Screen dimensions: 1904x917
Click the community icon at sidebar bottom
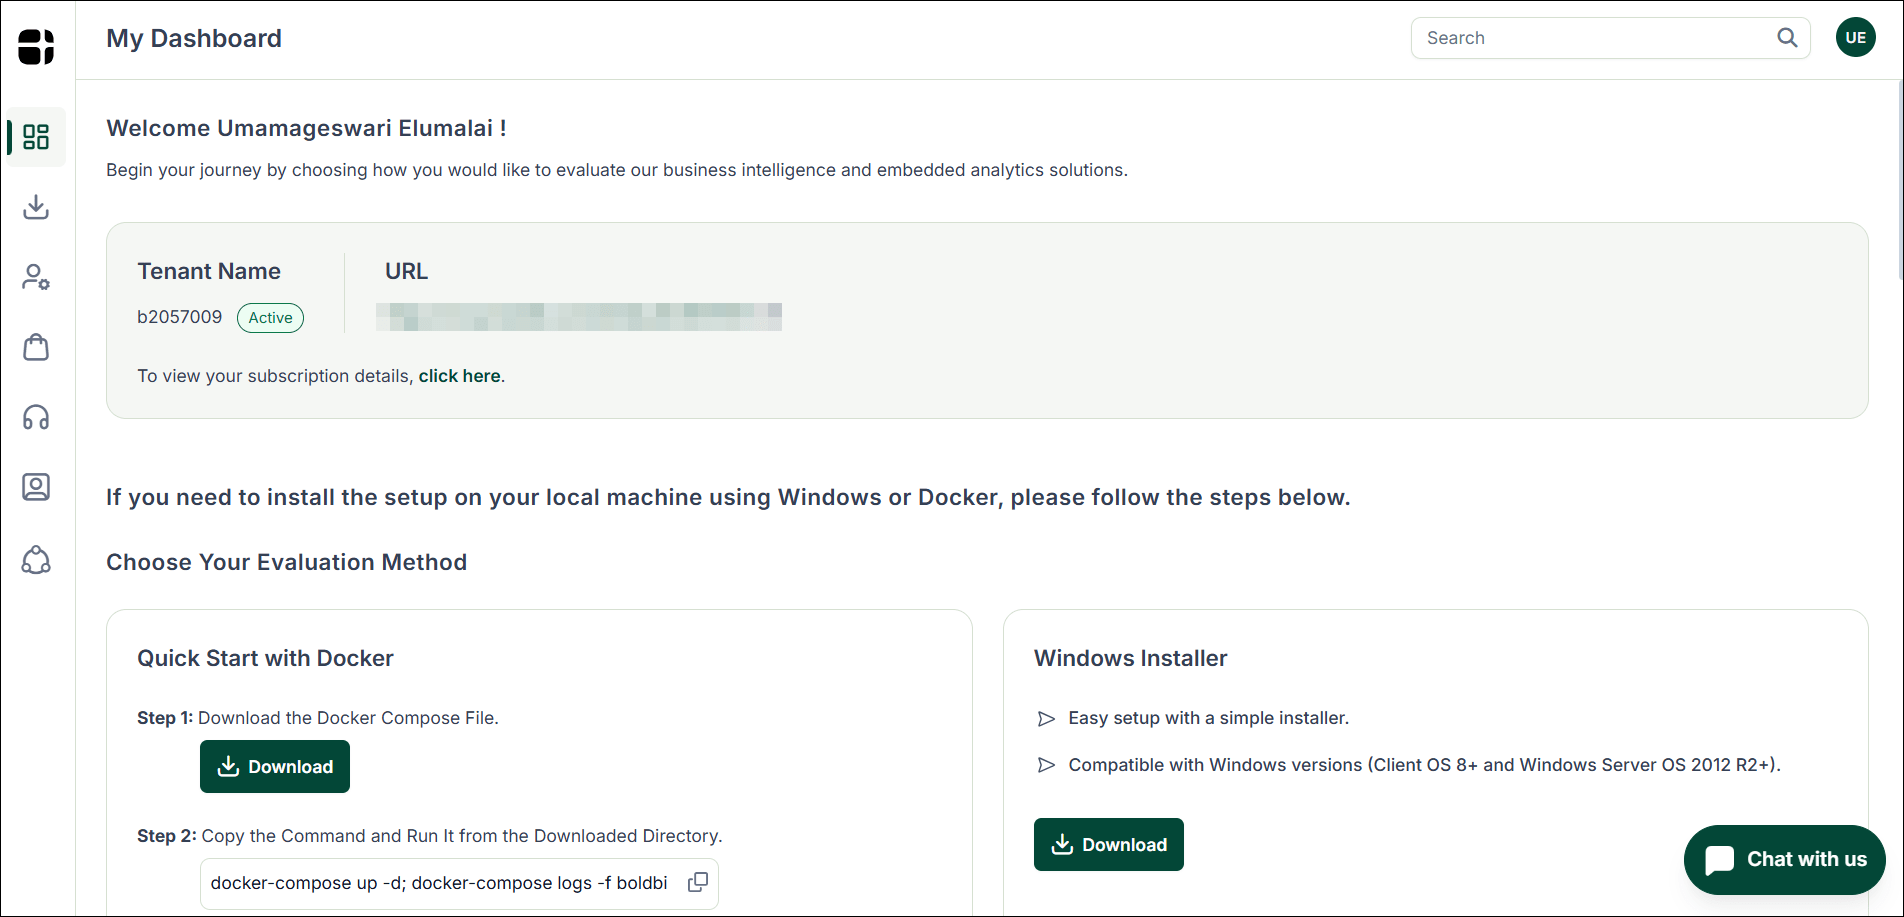[x=36, y=560]
